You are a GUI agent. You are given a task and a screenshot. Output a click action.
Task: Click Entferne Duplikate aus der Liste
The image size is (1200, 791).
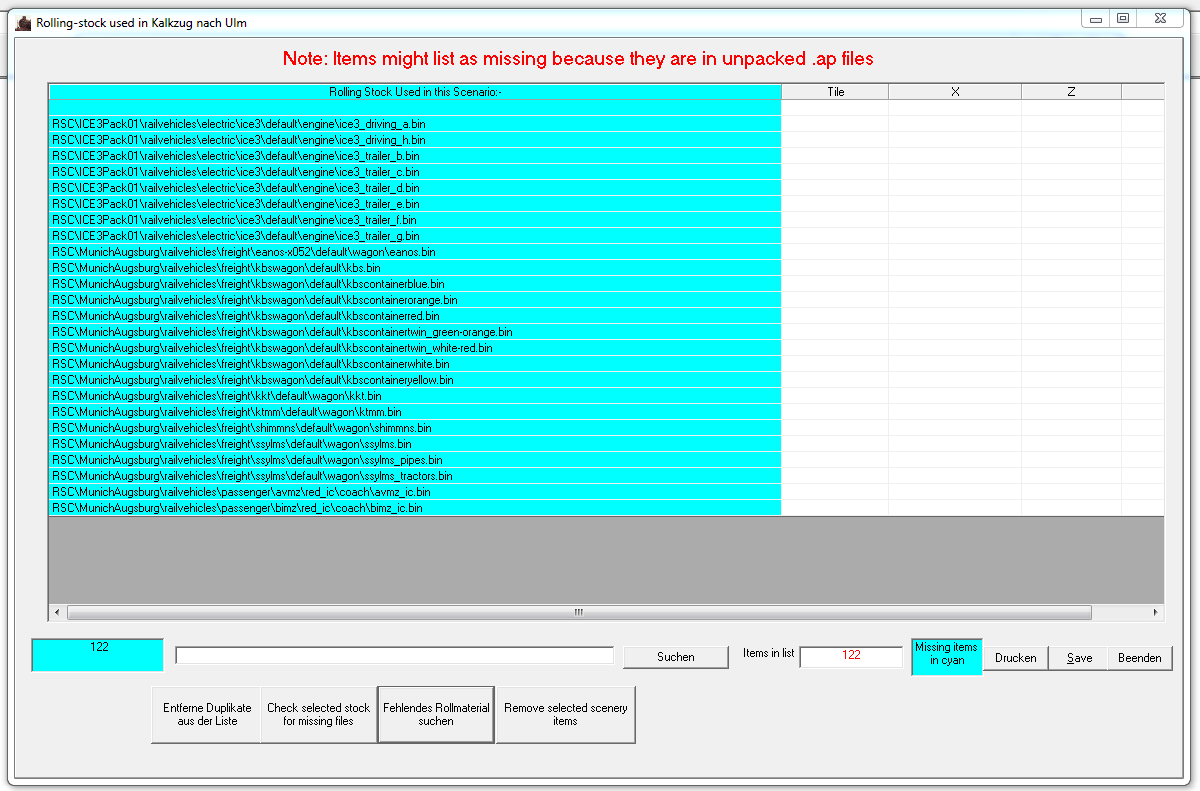[x=207, y=714]
